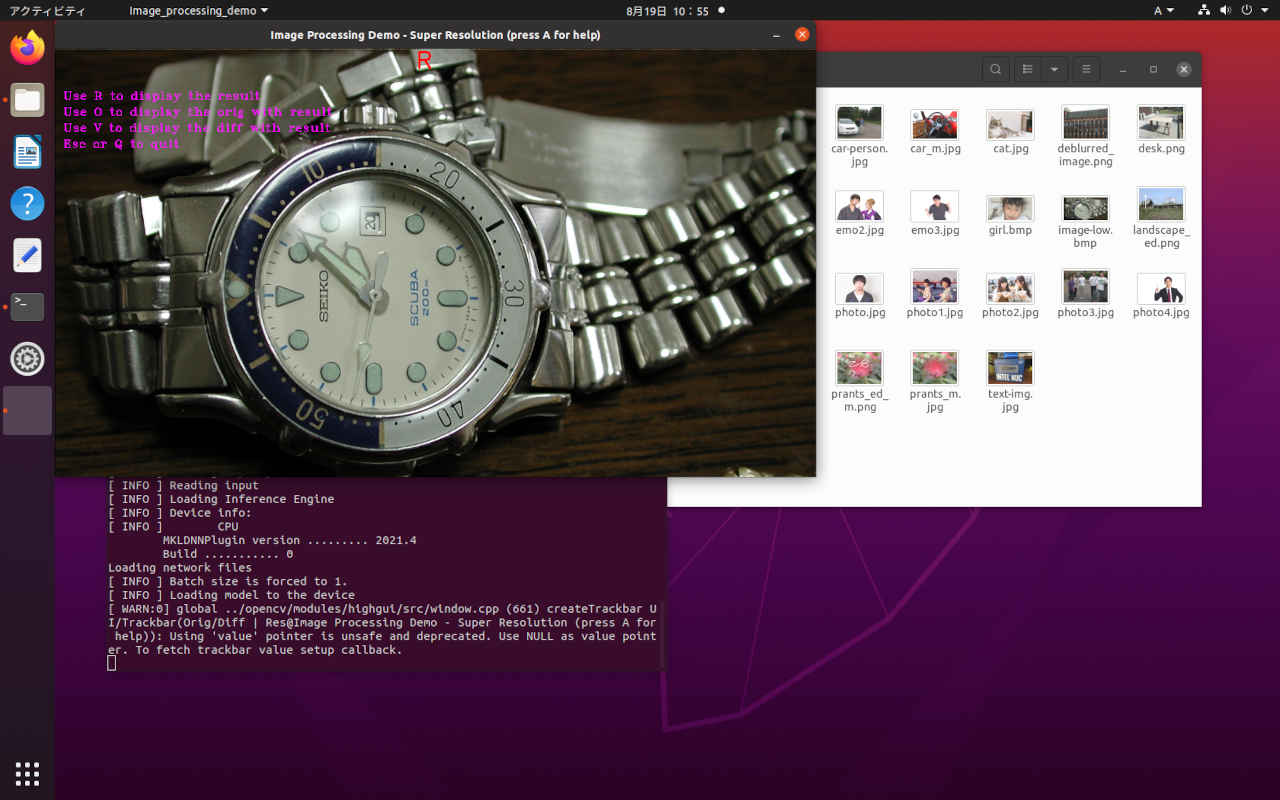Open the Image_processing_demo app menu
The width and height of the screenshot is (1280, 800).
click(198, 11)
